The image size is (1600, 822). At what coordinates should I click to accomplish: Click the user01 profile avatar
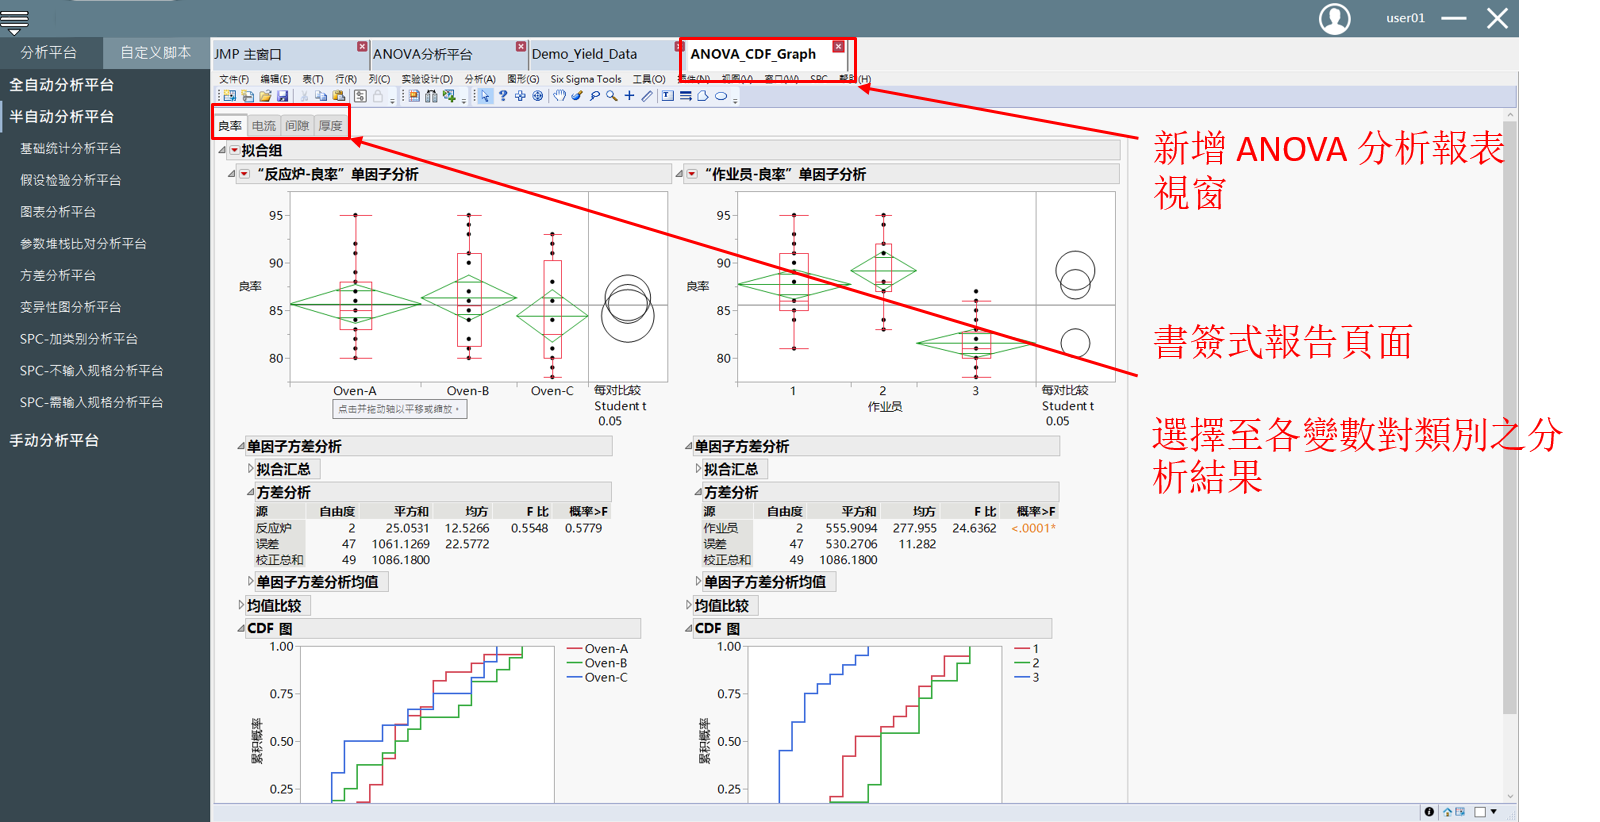(x=1334, y=18)
